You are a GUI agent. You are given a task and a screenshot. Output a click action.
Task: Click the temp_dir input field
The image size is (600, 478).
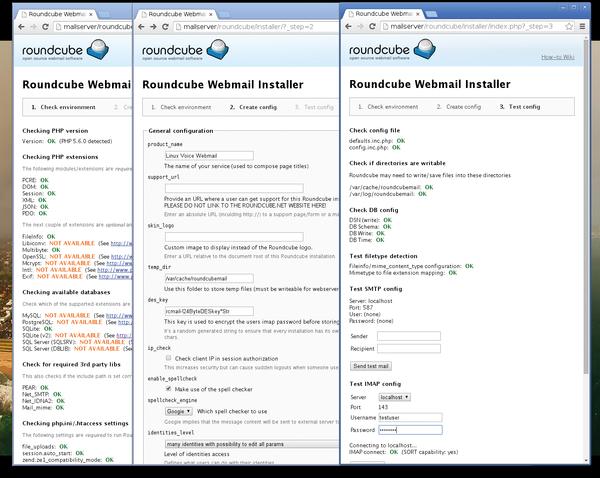(x=209, y=279)
